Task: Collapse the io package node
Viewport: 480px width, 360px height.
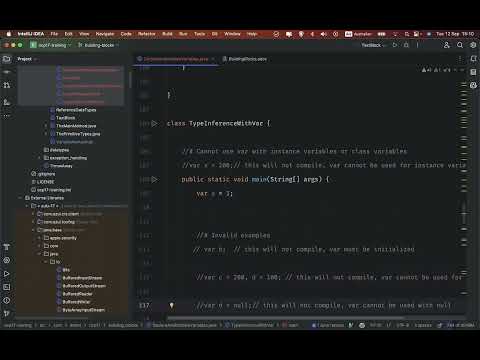Action: click(46, 262)
